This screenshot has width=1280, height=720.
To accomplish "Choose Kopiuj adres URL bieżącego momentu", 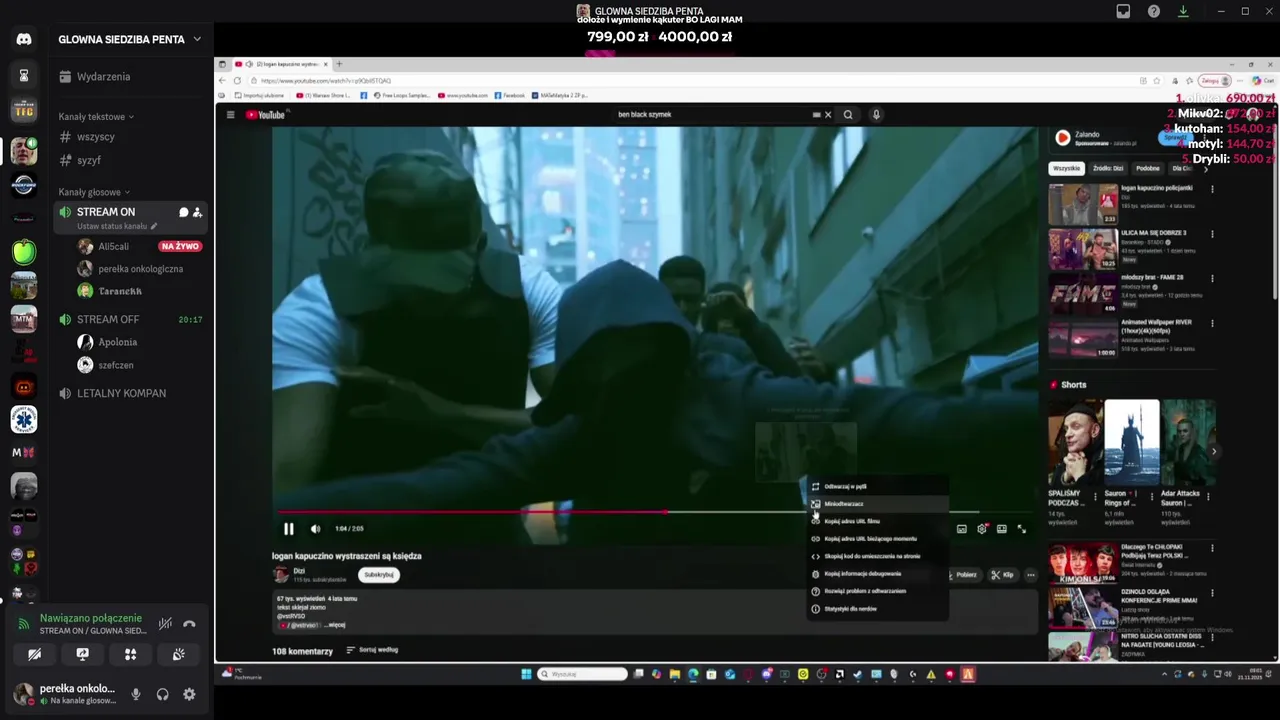I will click(x=877, y=539).
